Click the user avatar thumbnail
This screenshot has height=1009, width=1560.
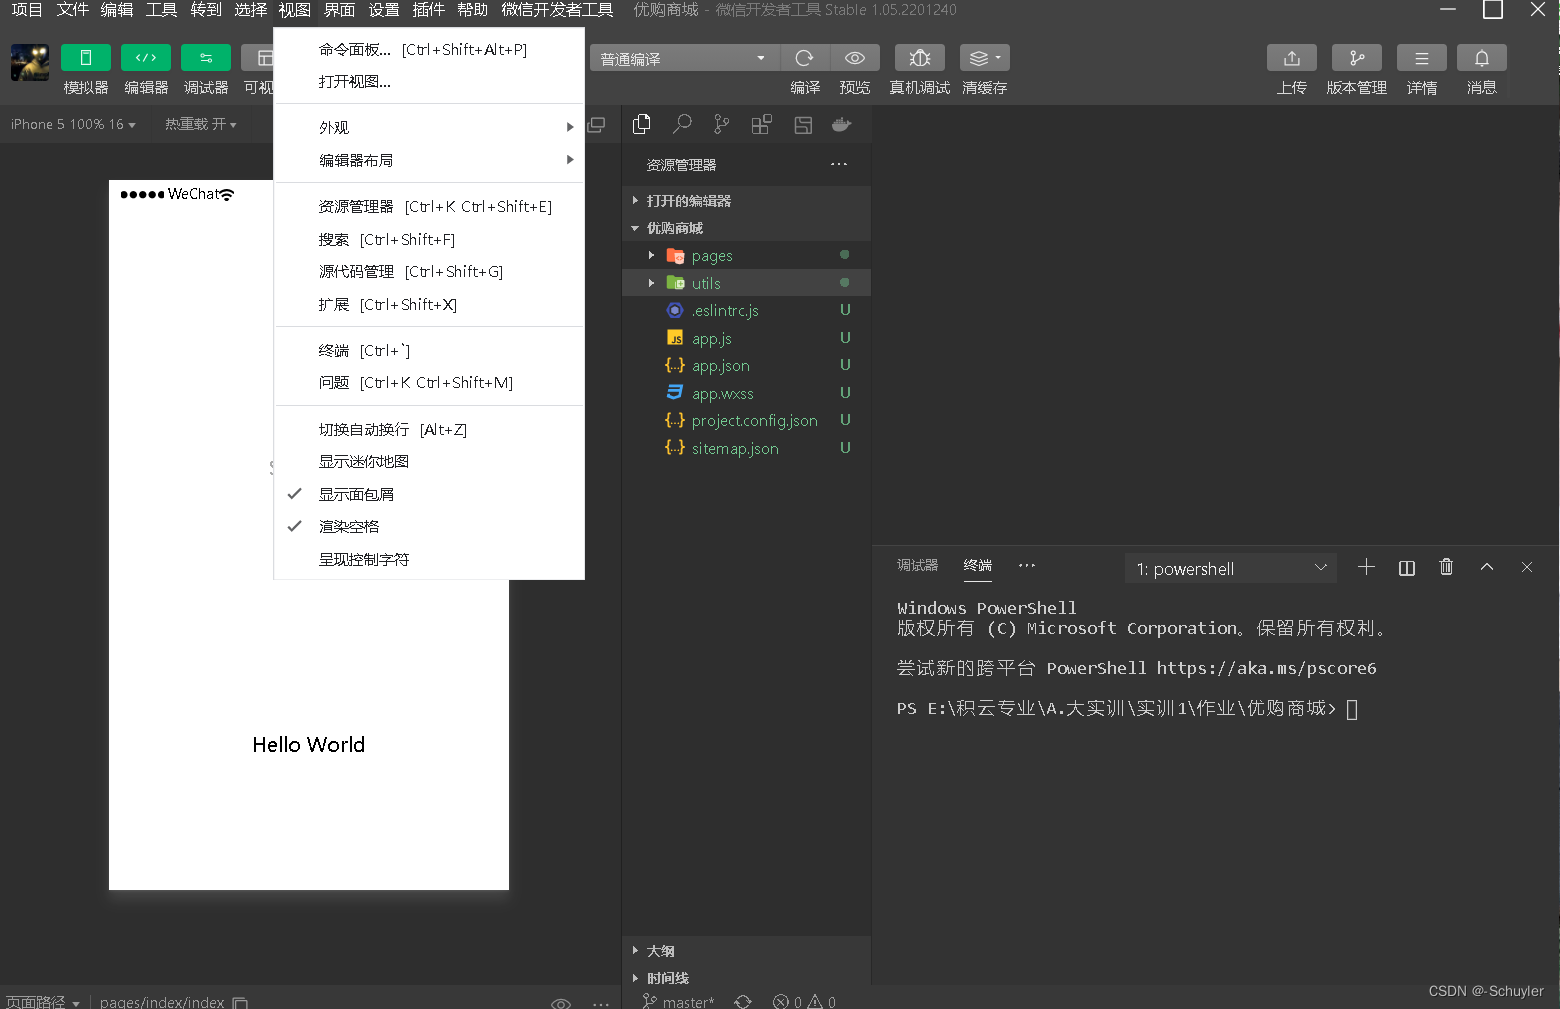30,62
